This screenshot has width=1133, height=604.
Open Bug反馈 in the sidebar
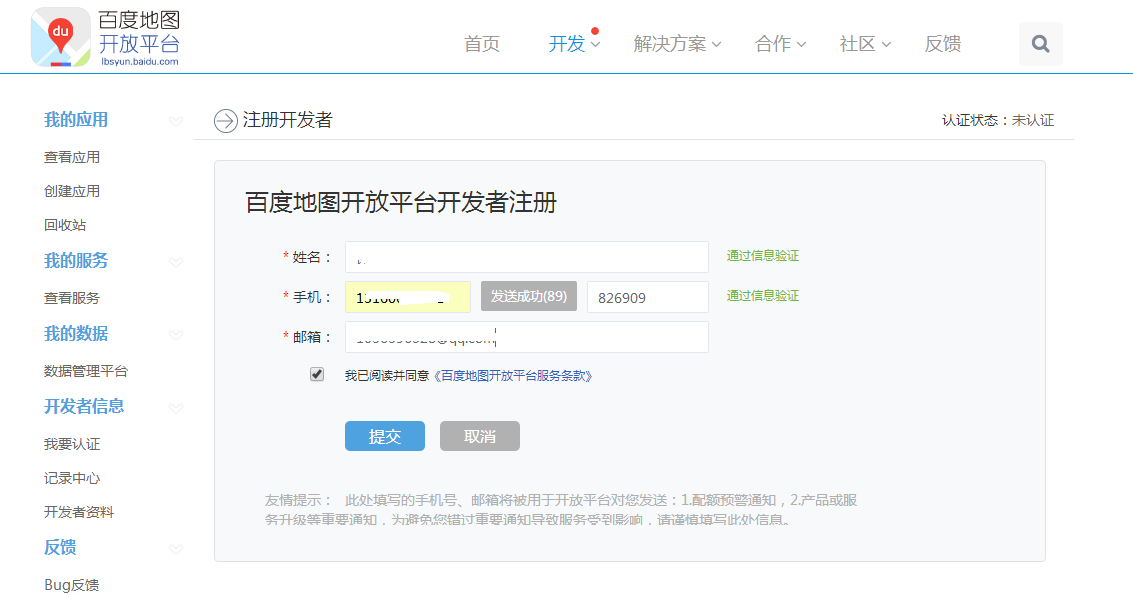72,584
